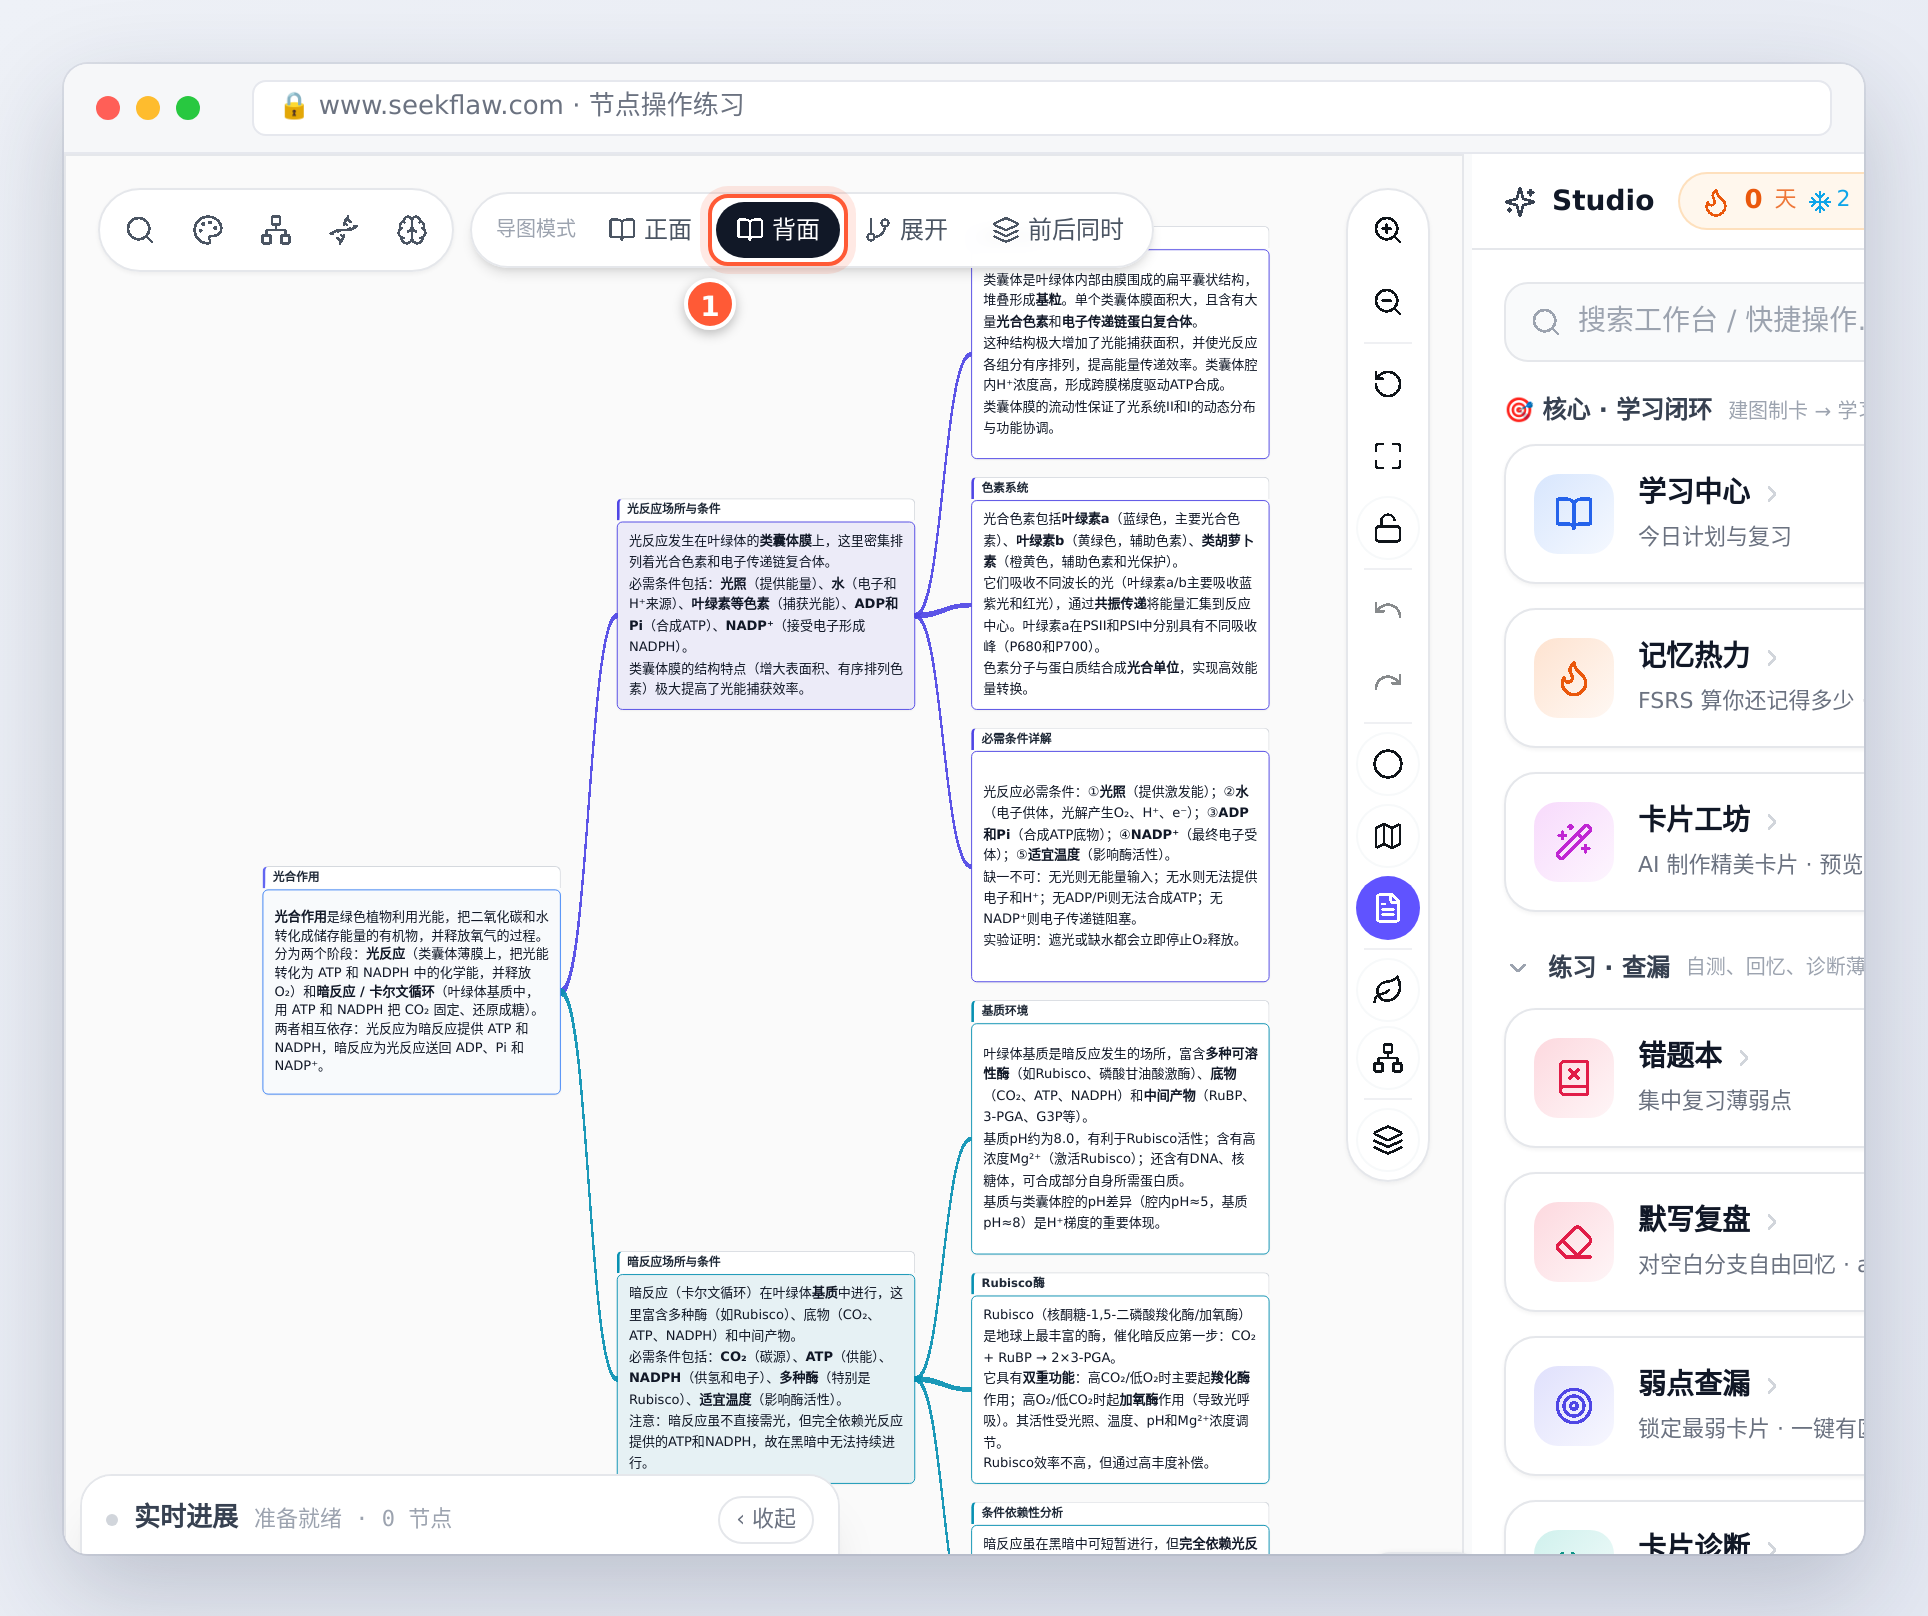Switch to 正面 front mode
The image size is (1928, 1616).
650,230
